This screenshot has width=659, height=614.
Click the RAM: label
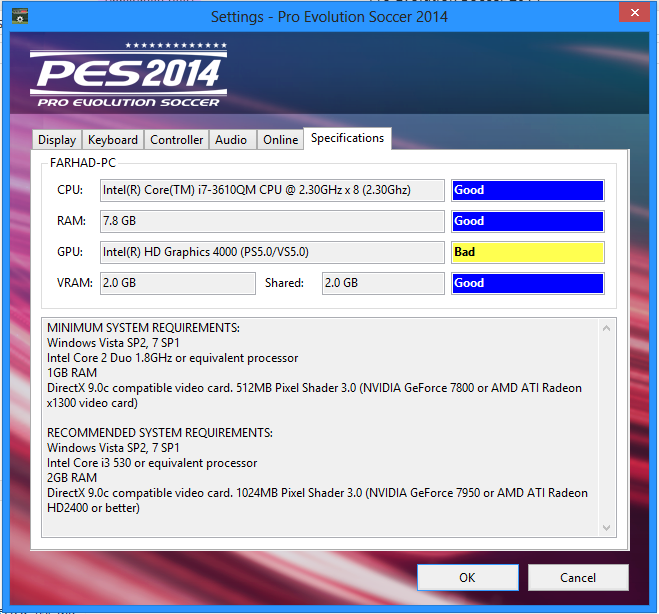(71, 221)
